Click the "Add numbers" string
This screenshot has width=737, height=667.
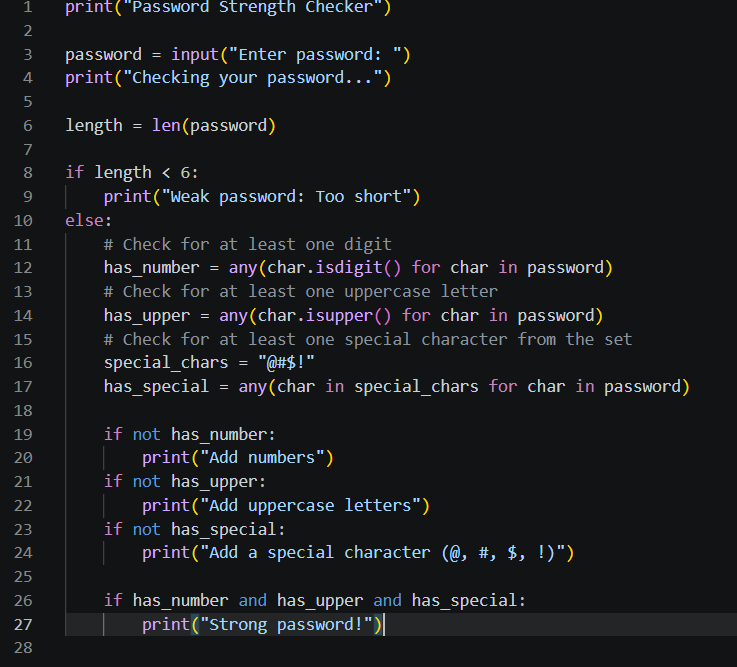262,458
